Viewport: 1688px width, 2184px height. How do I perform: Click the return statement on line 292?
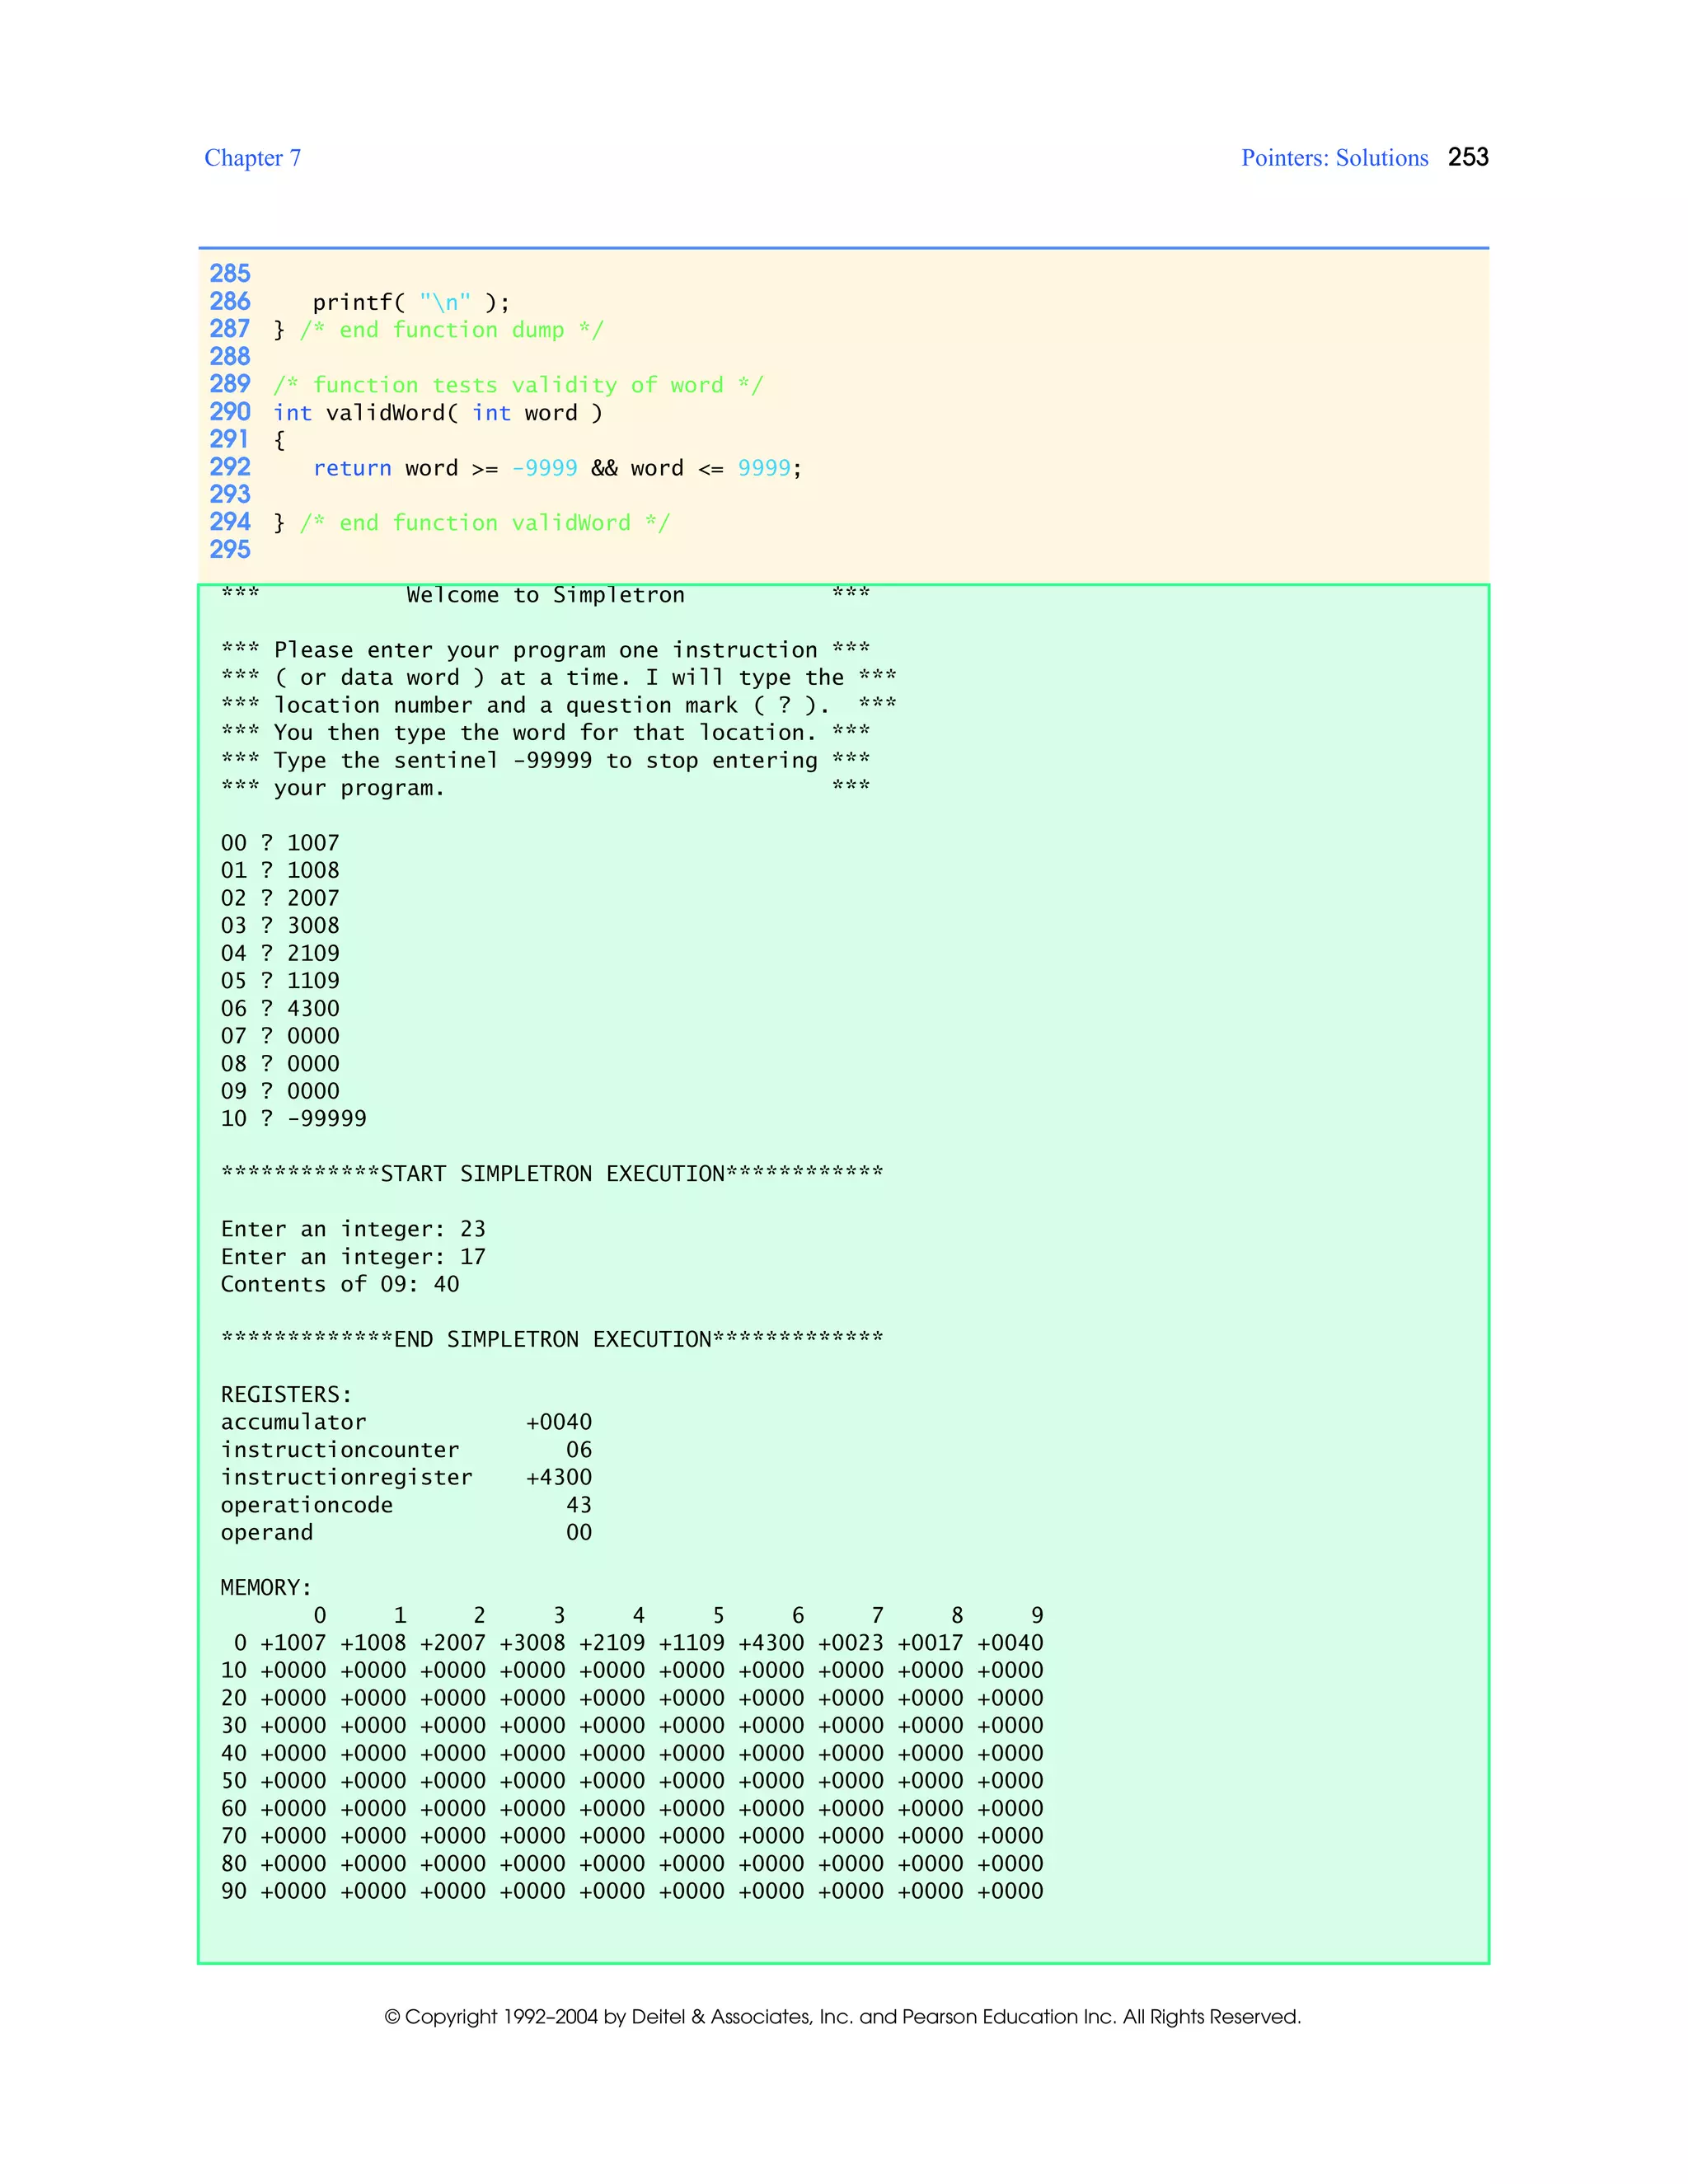coord(557,468)
